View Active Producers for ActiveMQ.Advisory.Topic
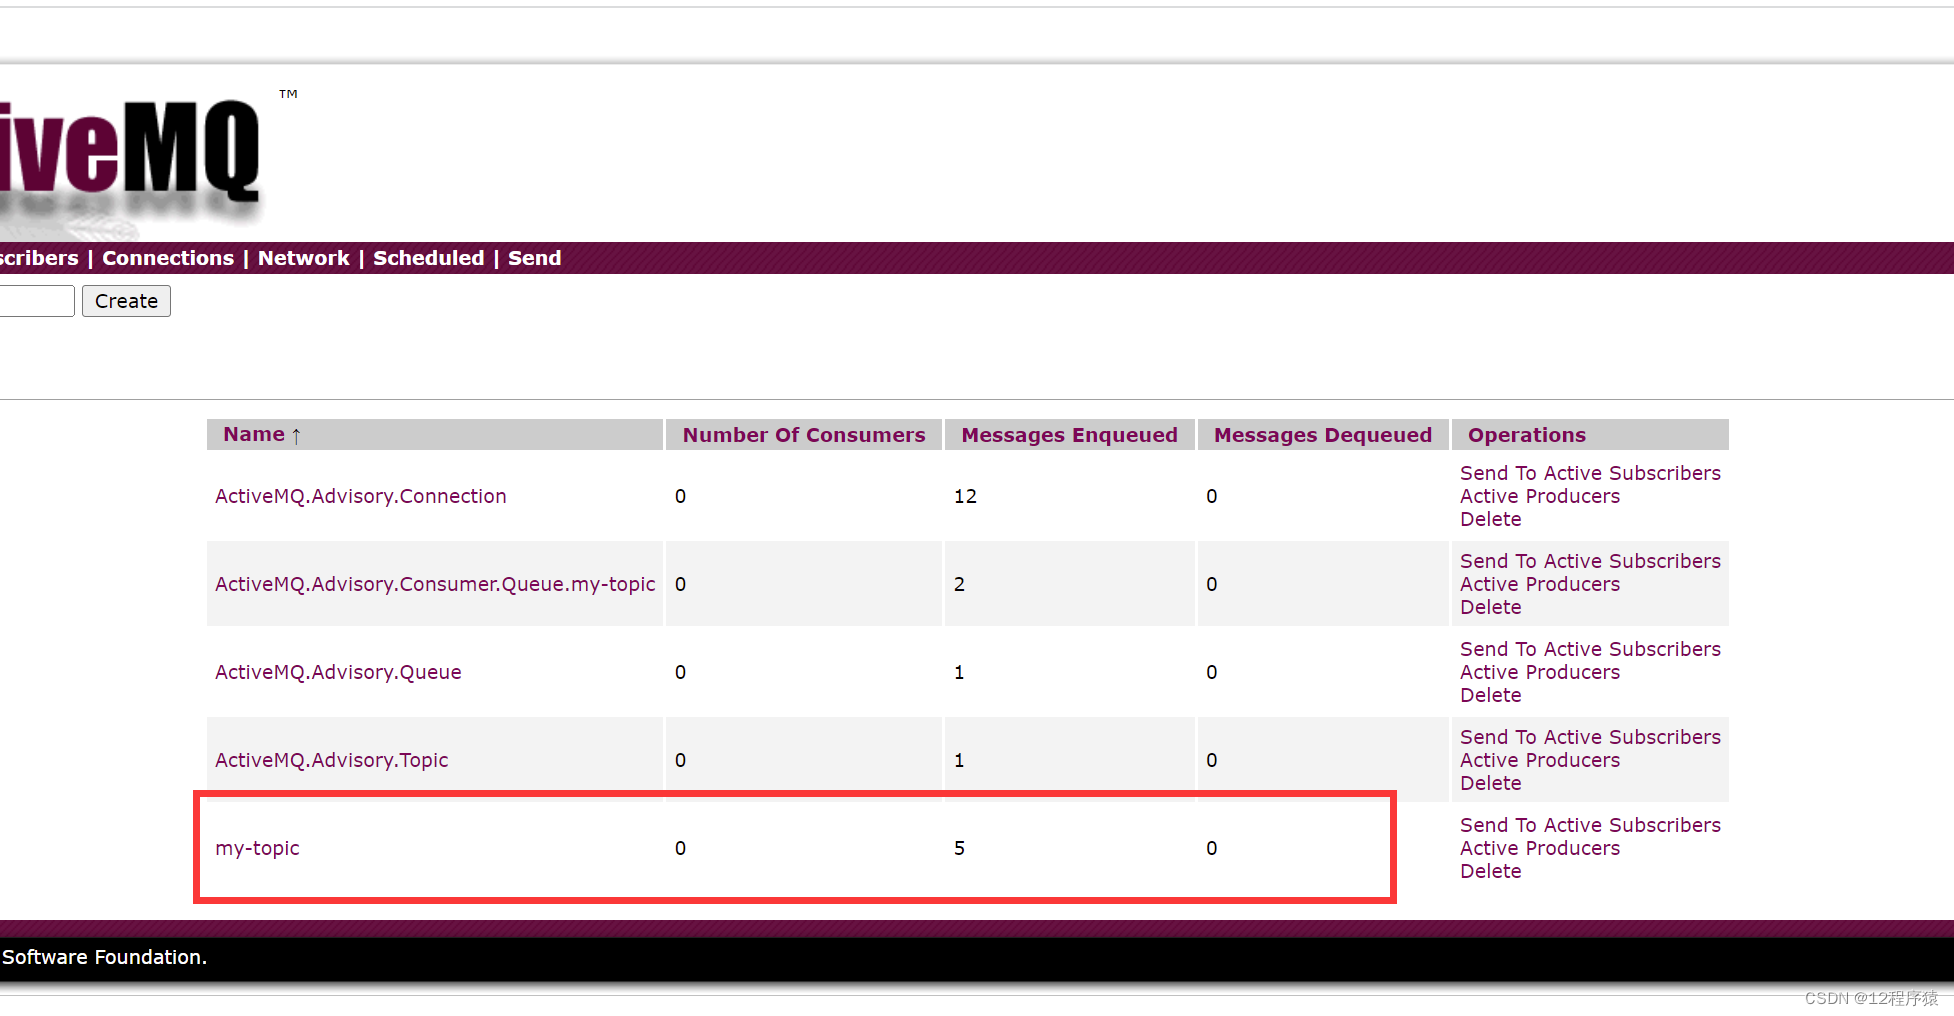 tap(1540, 760)
